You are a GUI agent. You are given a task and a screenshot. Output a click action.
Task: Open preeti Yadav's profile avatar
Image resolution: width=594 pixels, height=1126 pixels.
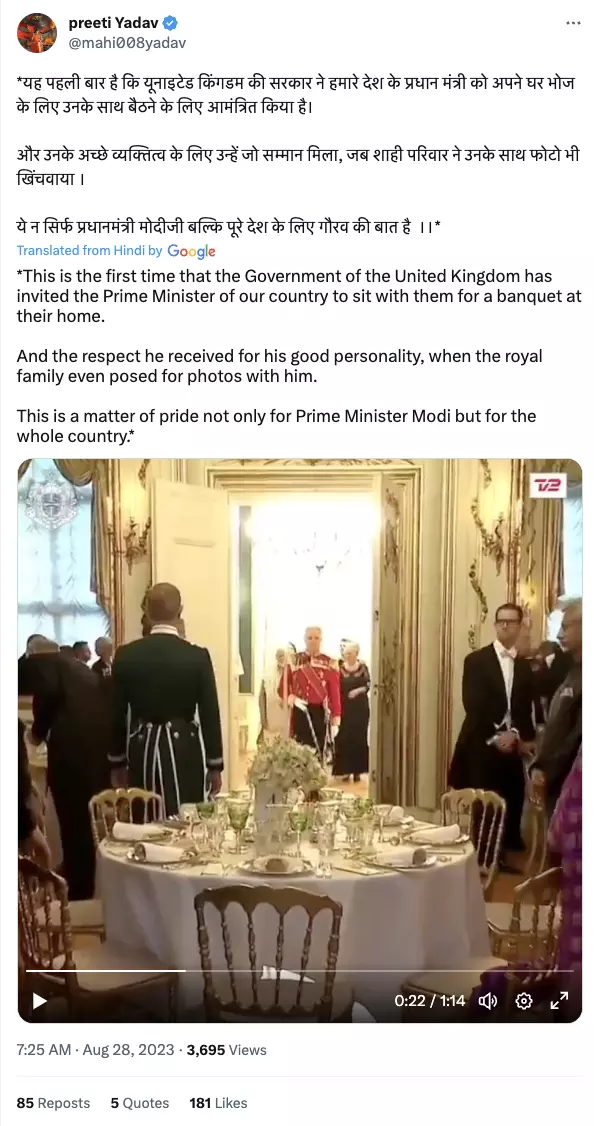37,33
